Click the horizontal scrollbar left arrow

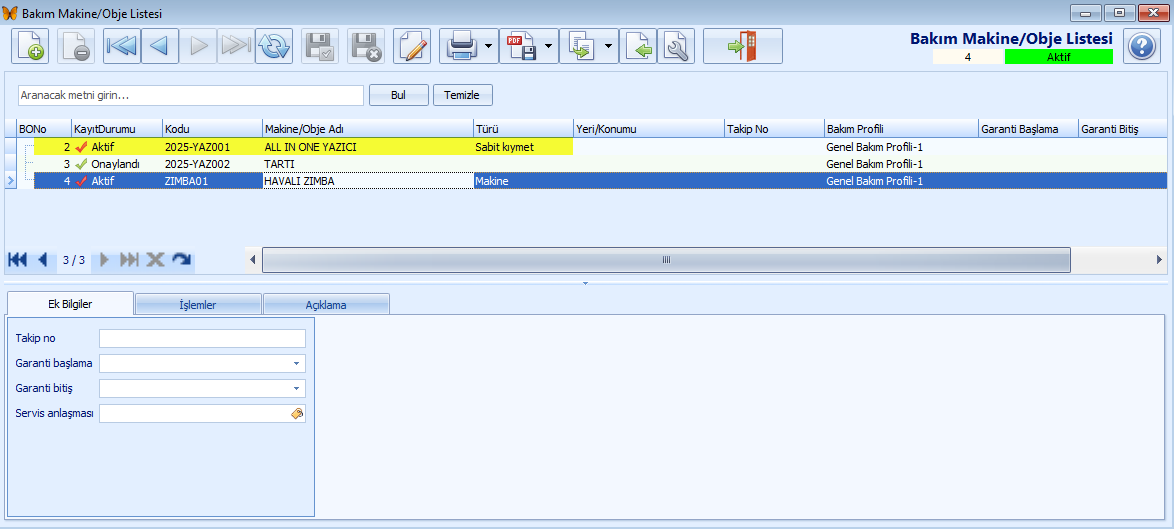(x=252, y=260)
